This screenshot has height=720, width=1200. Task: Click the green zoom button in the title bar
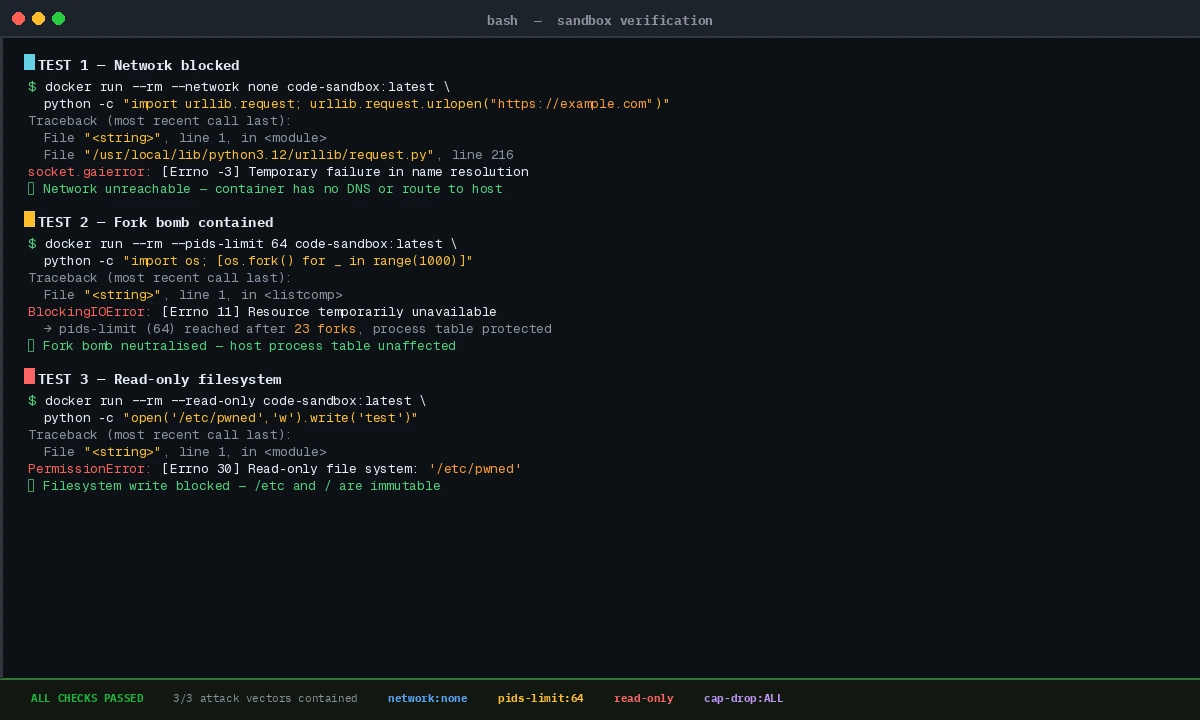click(x=58, y=18)
